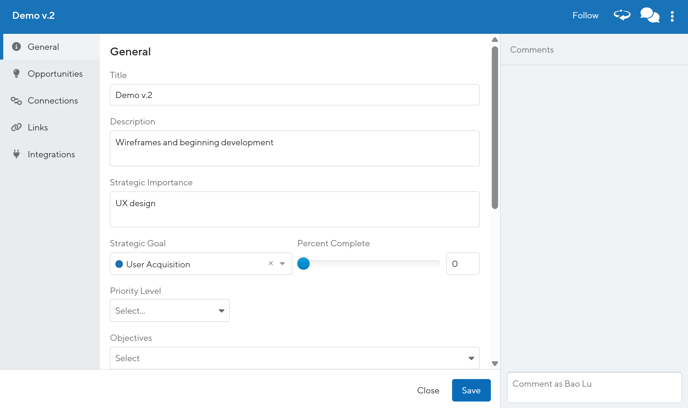Screen dimensions: 688x408
Task: Click the Connections sidebar icon
Action: click(x=16, y=101)
